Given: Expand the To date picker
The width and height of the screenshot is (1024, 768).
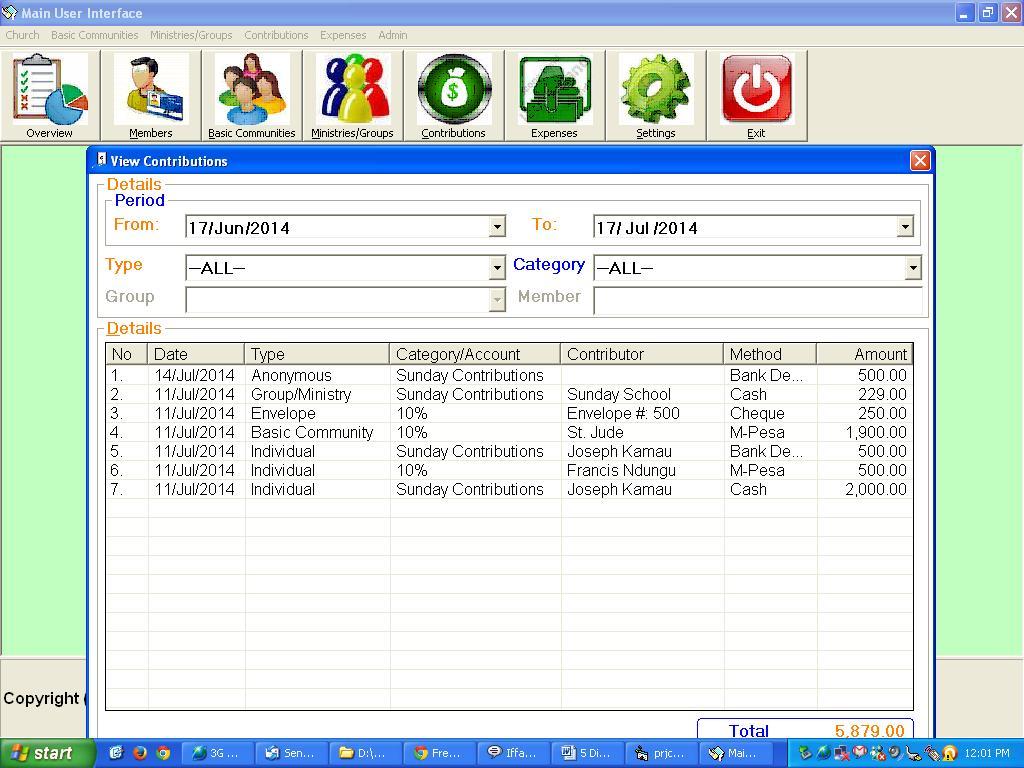Looking at the screenshot, I should pos(906,226).
